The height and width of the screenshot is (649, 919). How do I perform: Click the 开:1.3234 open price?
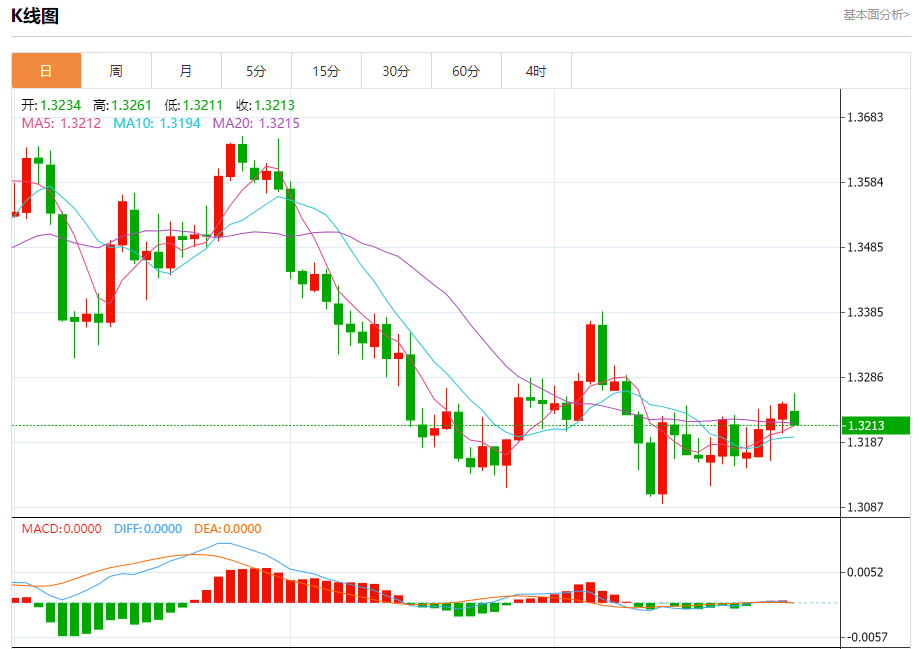[x=51, y=106]
